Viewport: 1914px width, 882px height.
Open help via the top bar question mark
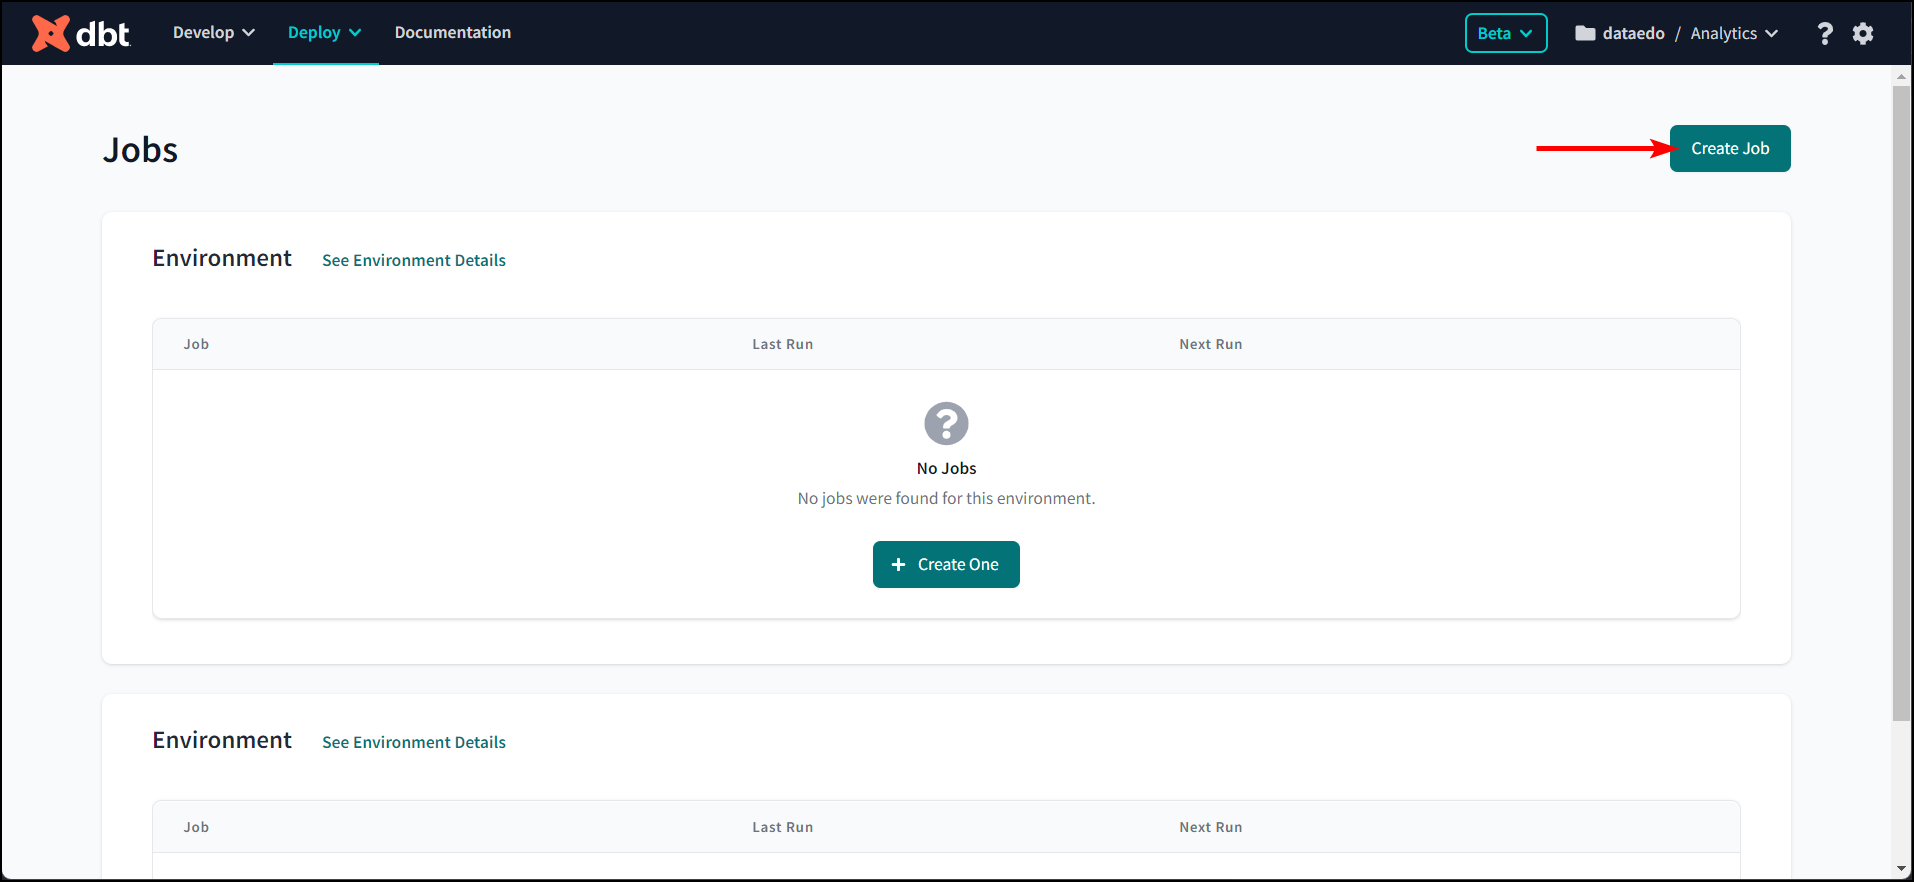(x=1824, y=33)
